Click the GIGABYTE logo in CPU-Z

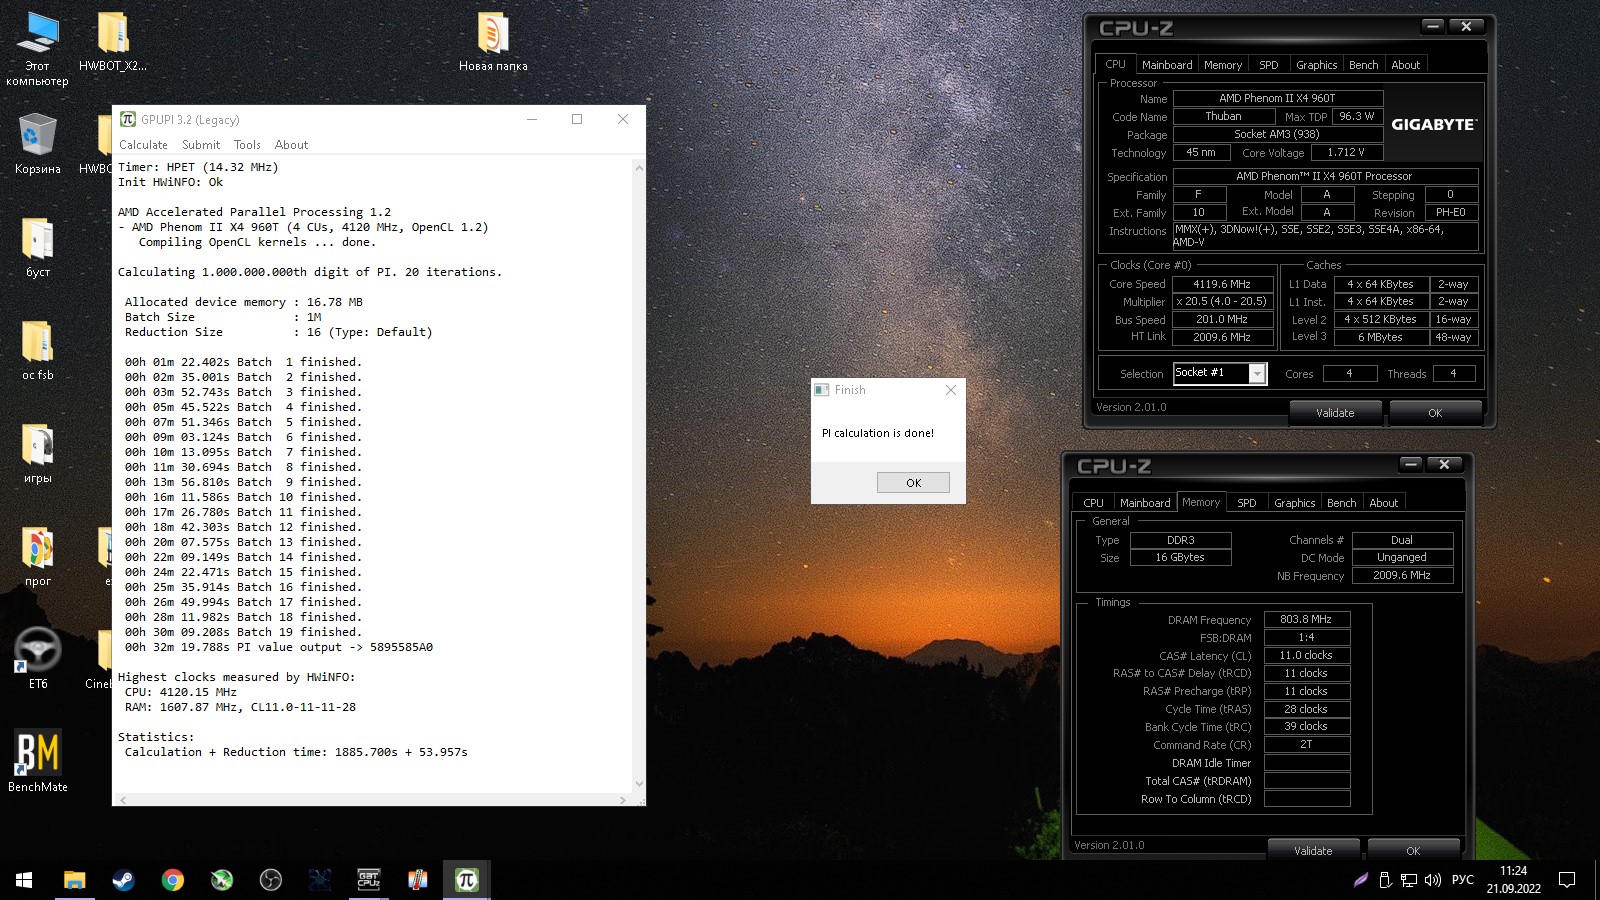click(1434, 125)
